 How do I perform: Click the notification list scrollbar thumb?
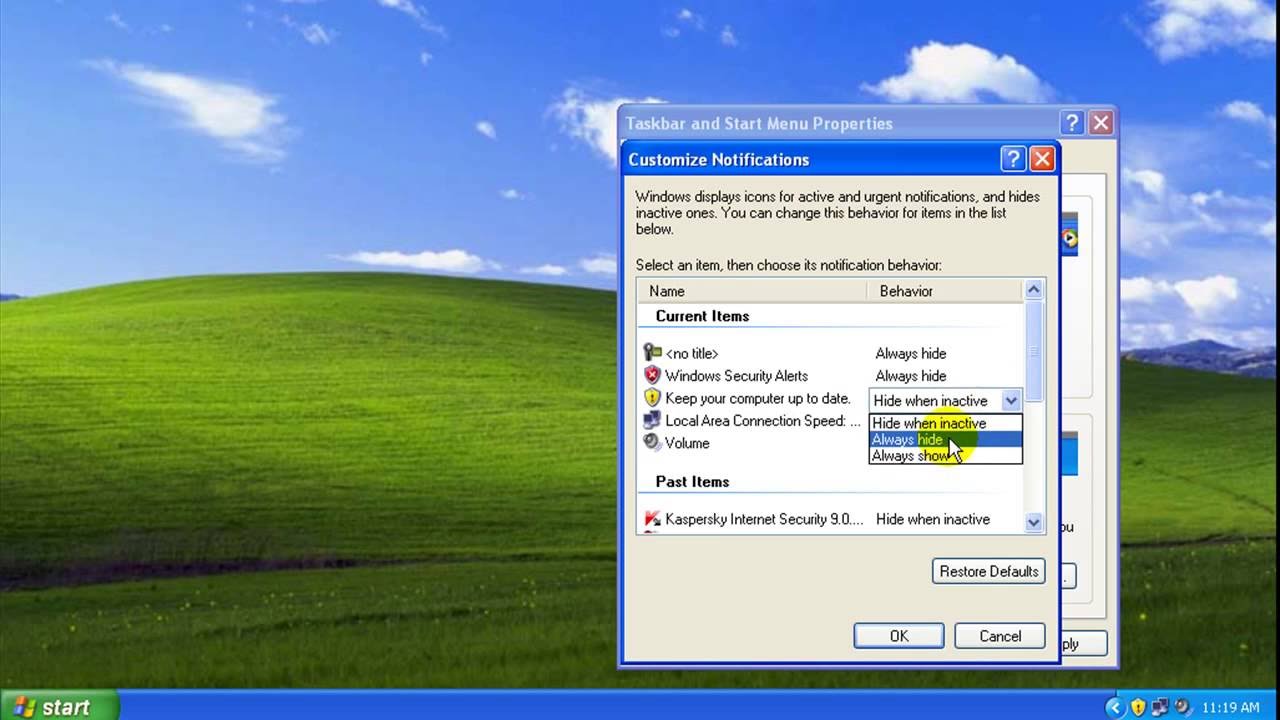click(1033, 350)
